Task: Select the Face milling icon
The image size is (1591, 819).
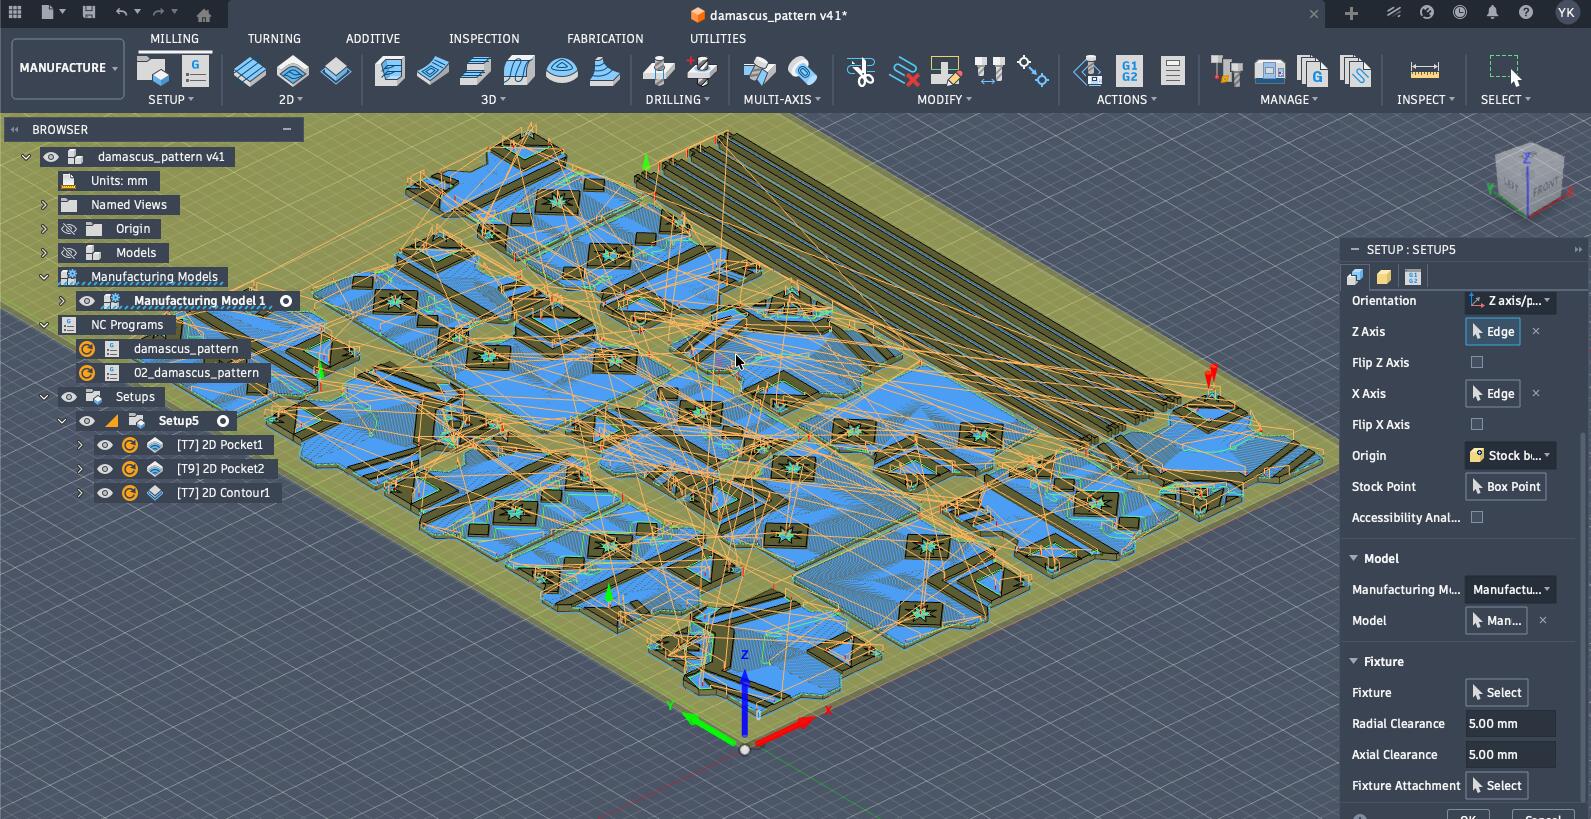Action: click(336, 71)
